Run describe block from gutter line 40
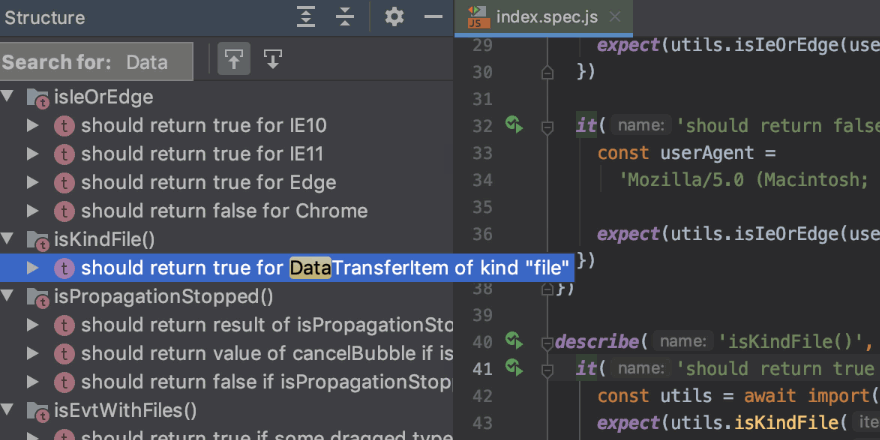The image size is (880, 440). [514, 340]
